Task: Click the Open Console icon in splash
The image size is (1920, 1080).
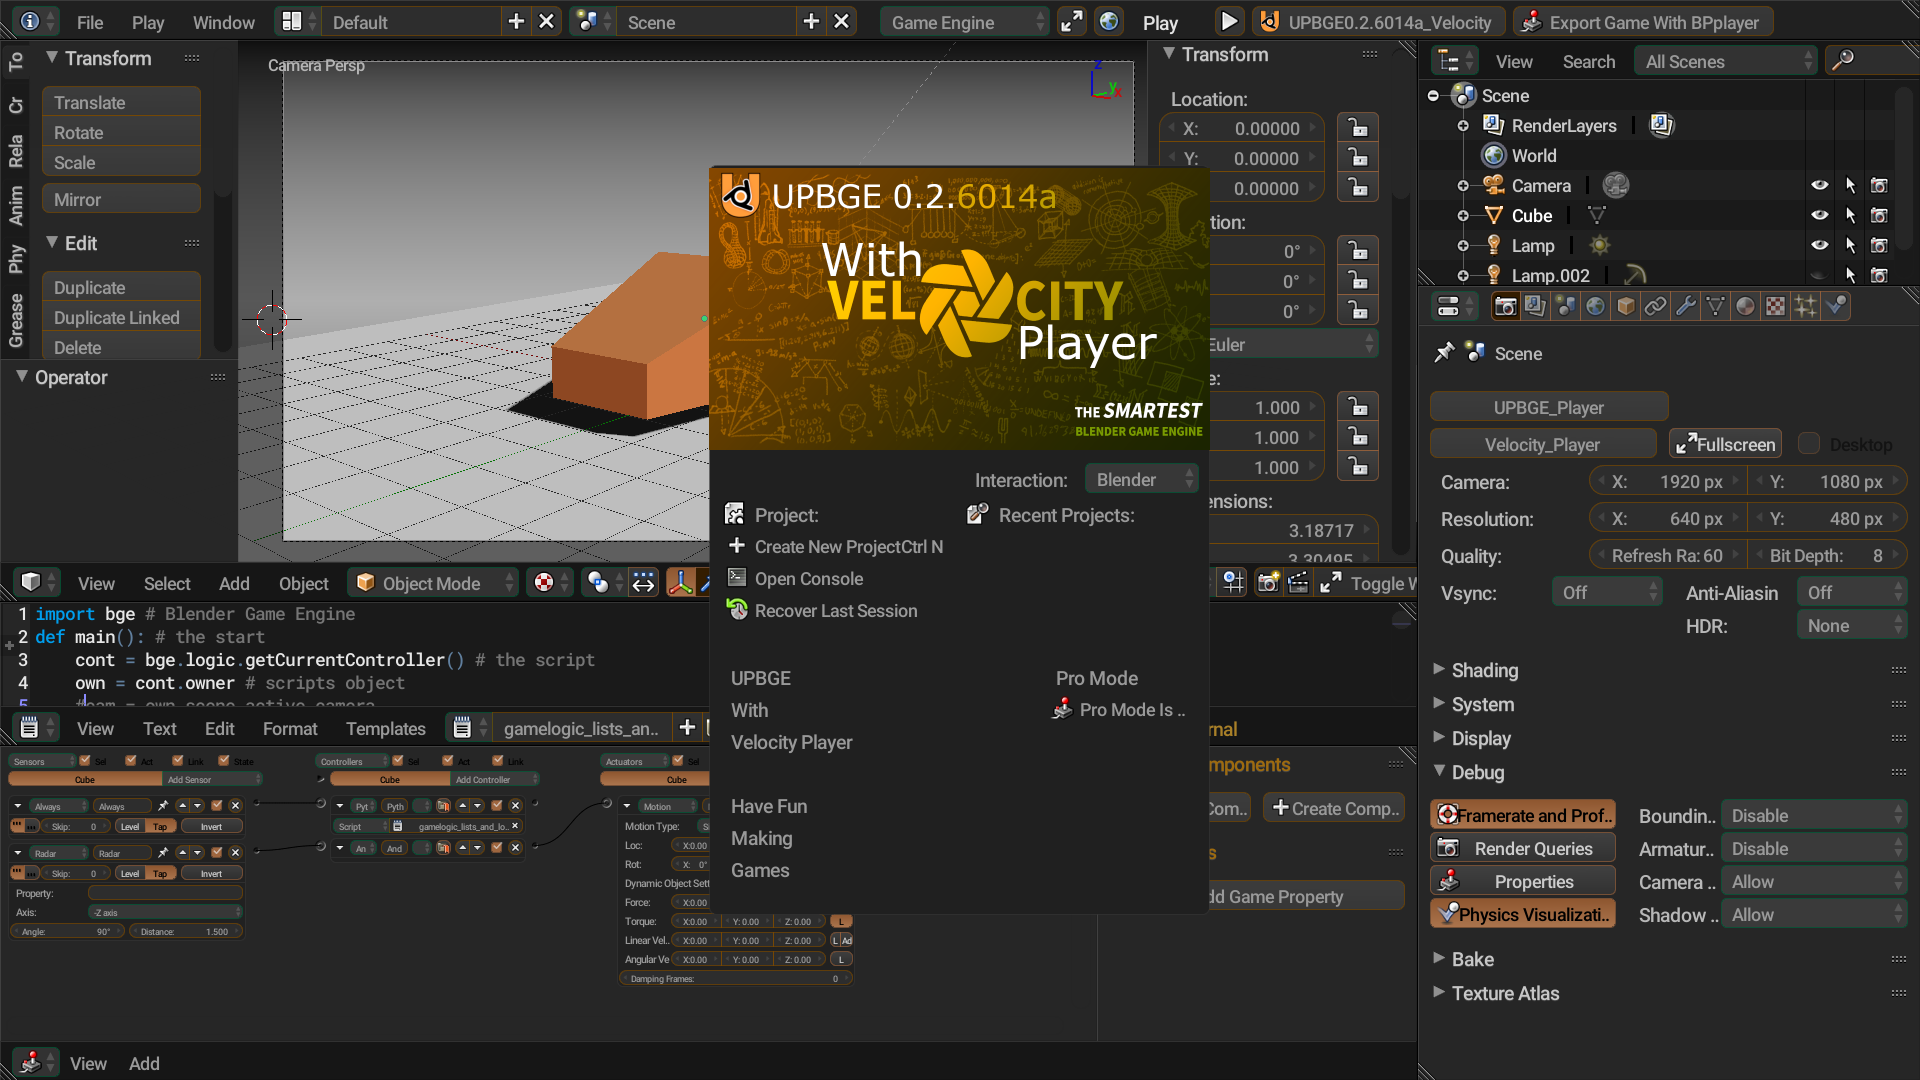Action: (737, 578)
